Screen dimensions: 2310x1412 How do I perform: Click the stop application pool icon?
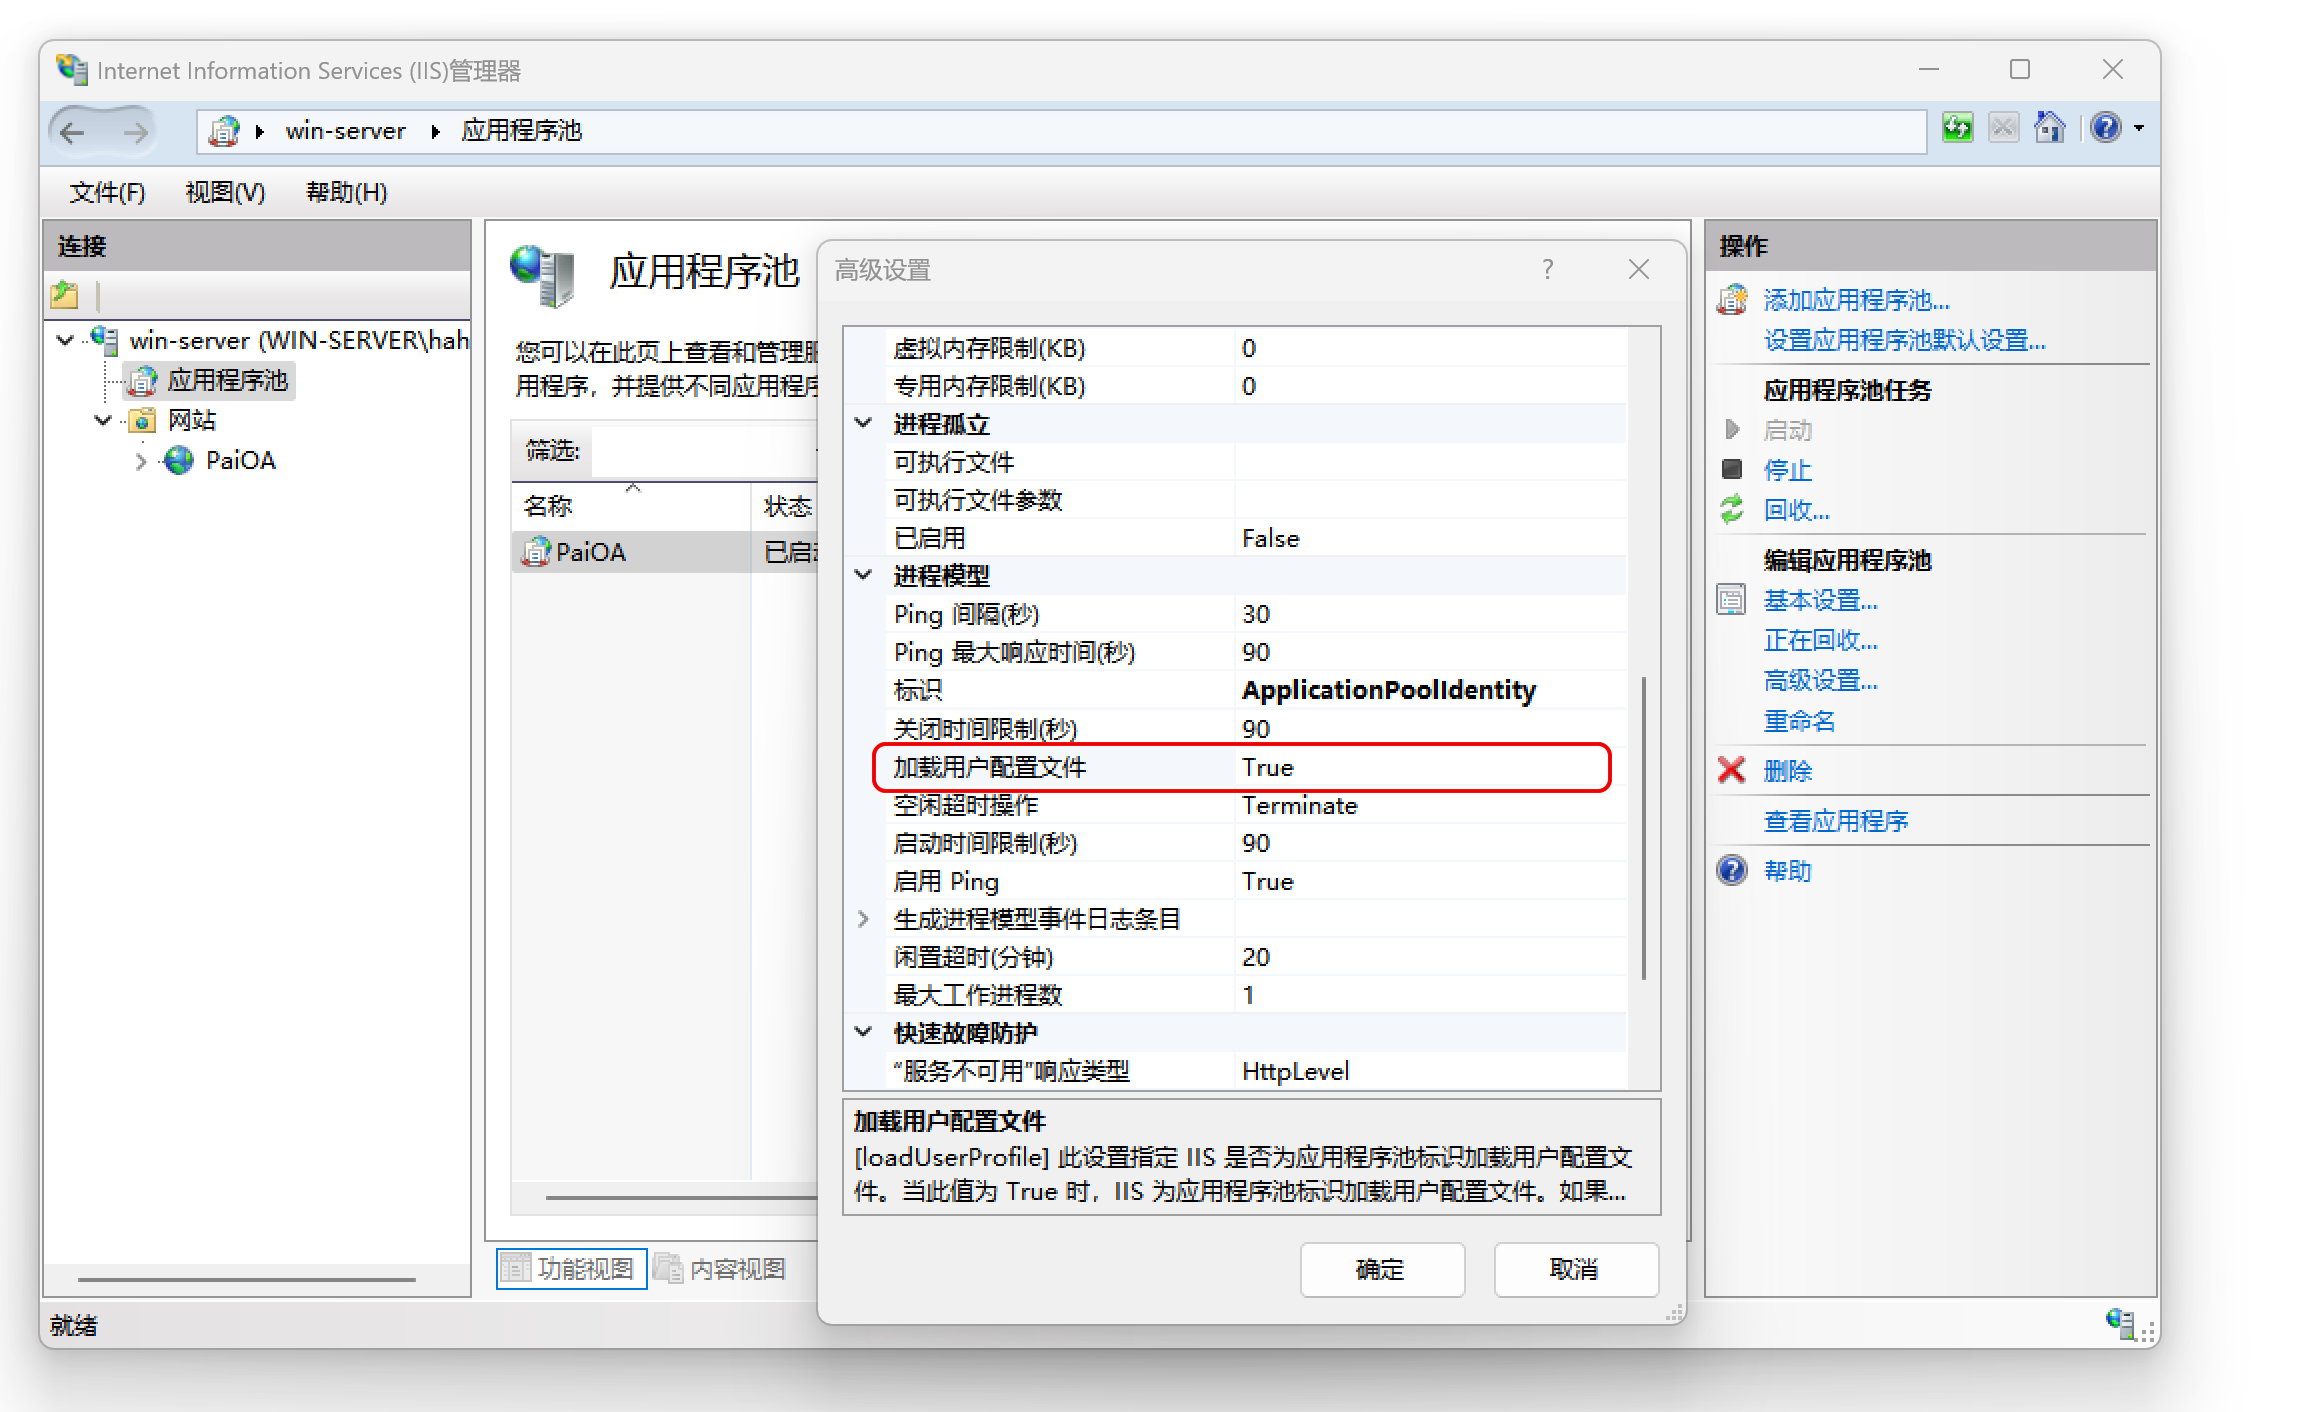click(1732, 469)
